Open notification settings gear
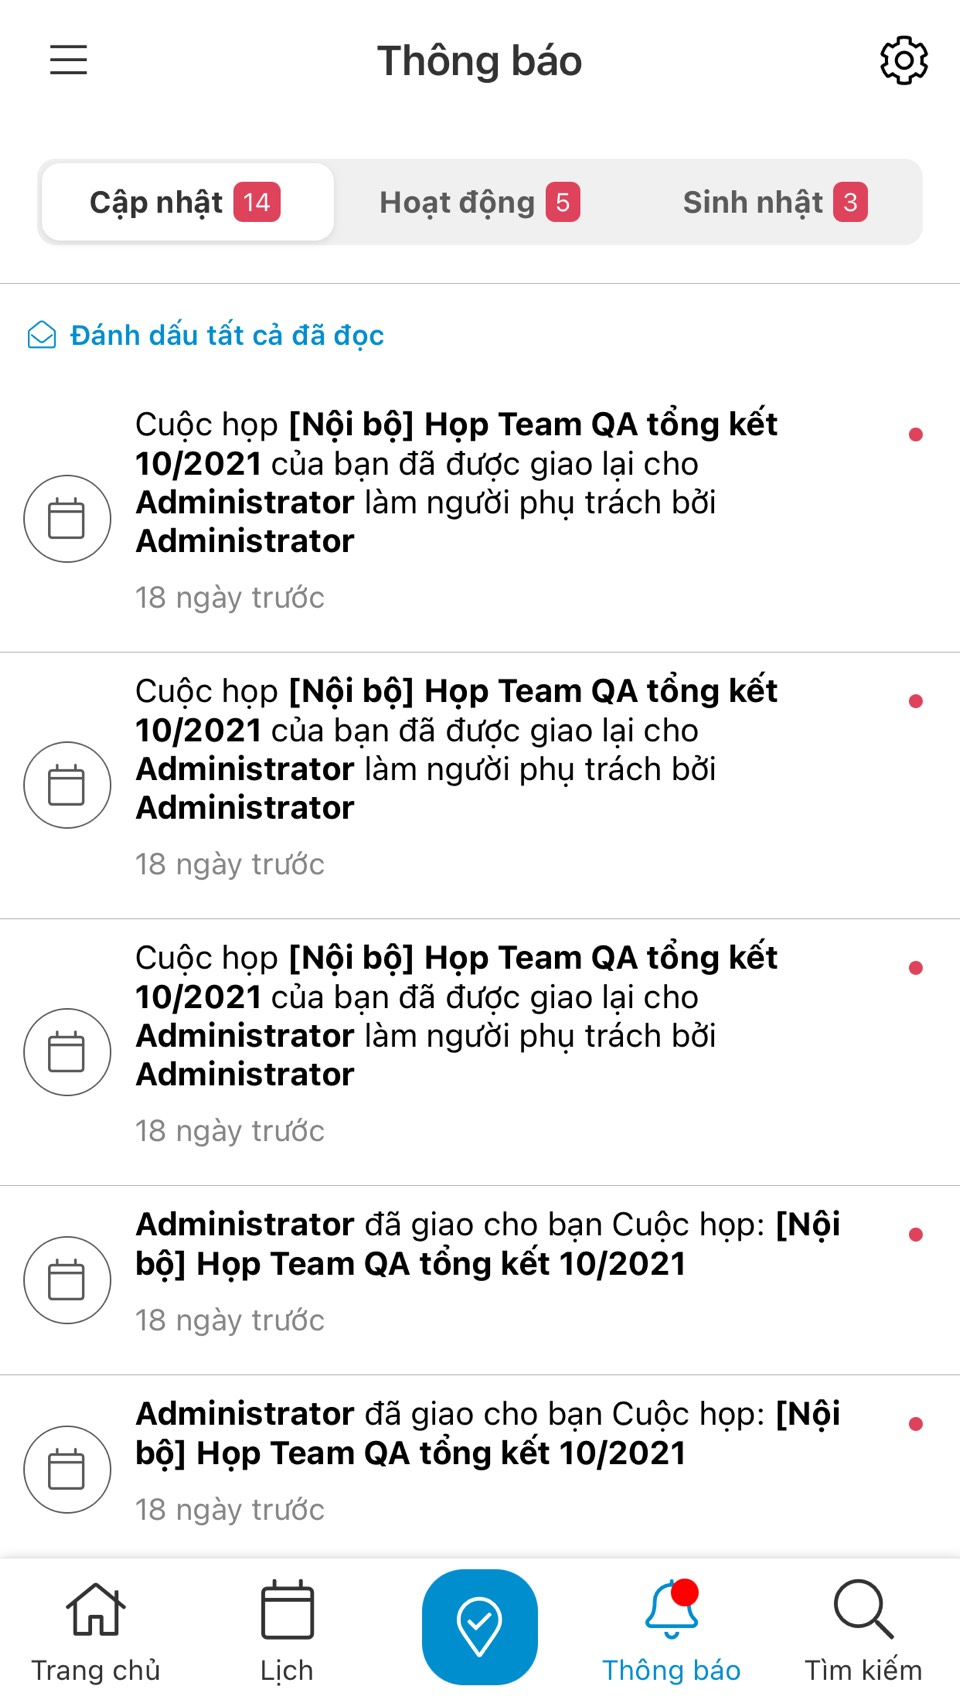The height and width of the screenshot is (1707, 960). tap(903, 61)
